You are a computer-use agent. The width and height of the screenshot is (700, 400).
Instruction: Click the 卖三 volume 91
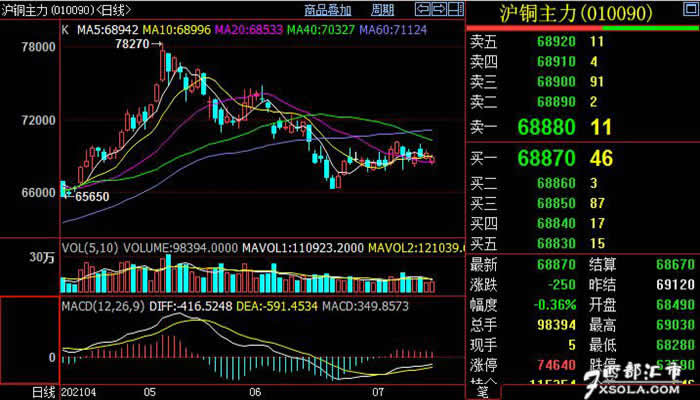click(x=597, y=81)
